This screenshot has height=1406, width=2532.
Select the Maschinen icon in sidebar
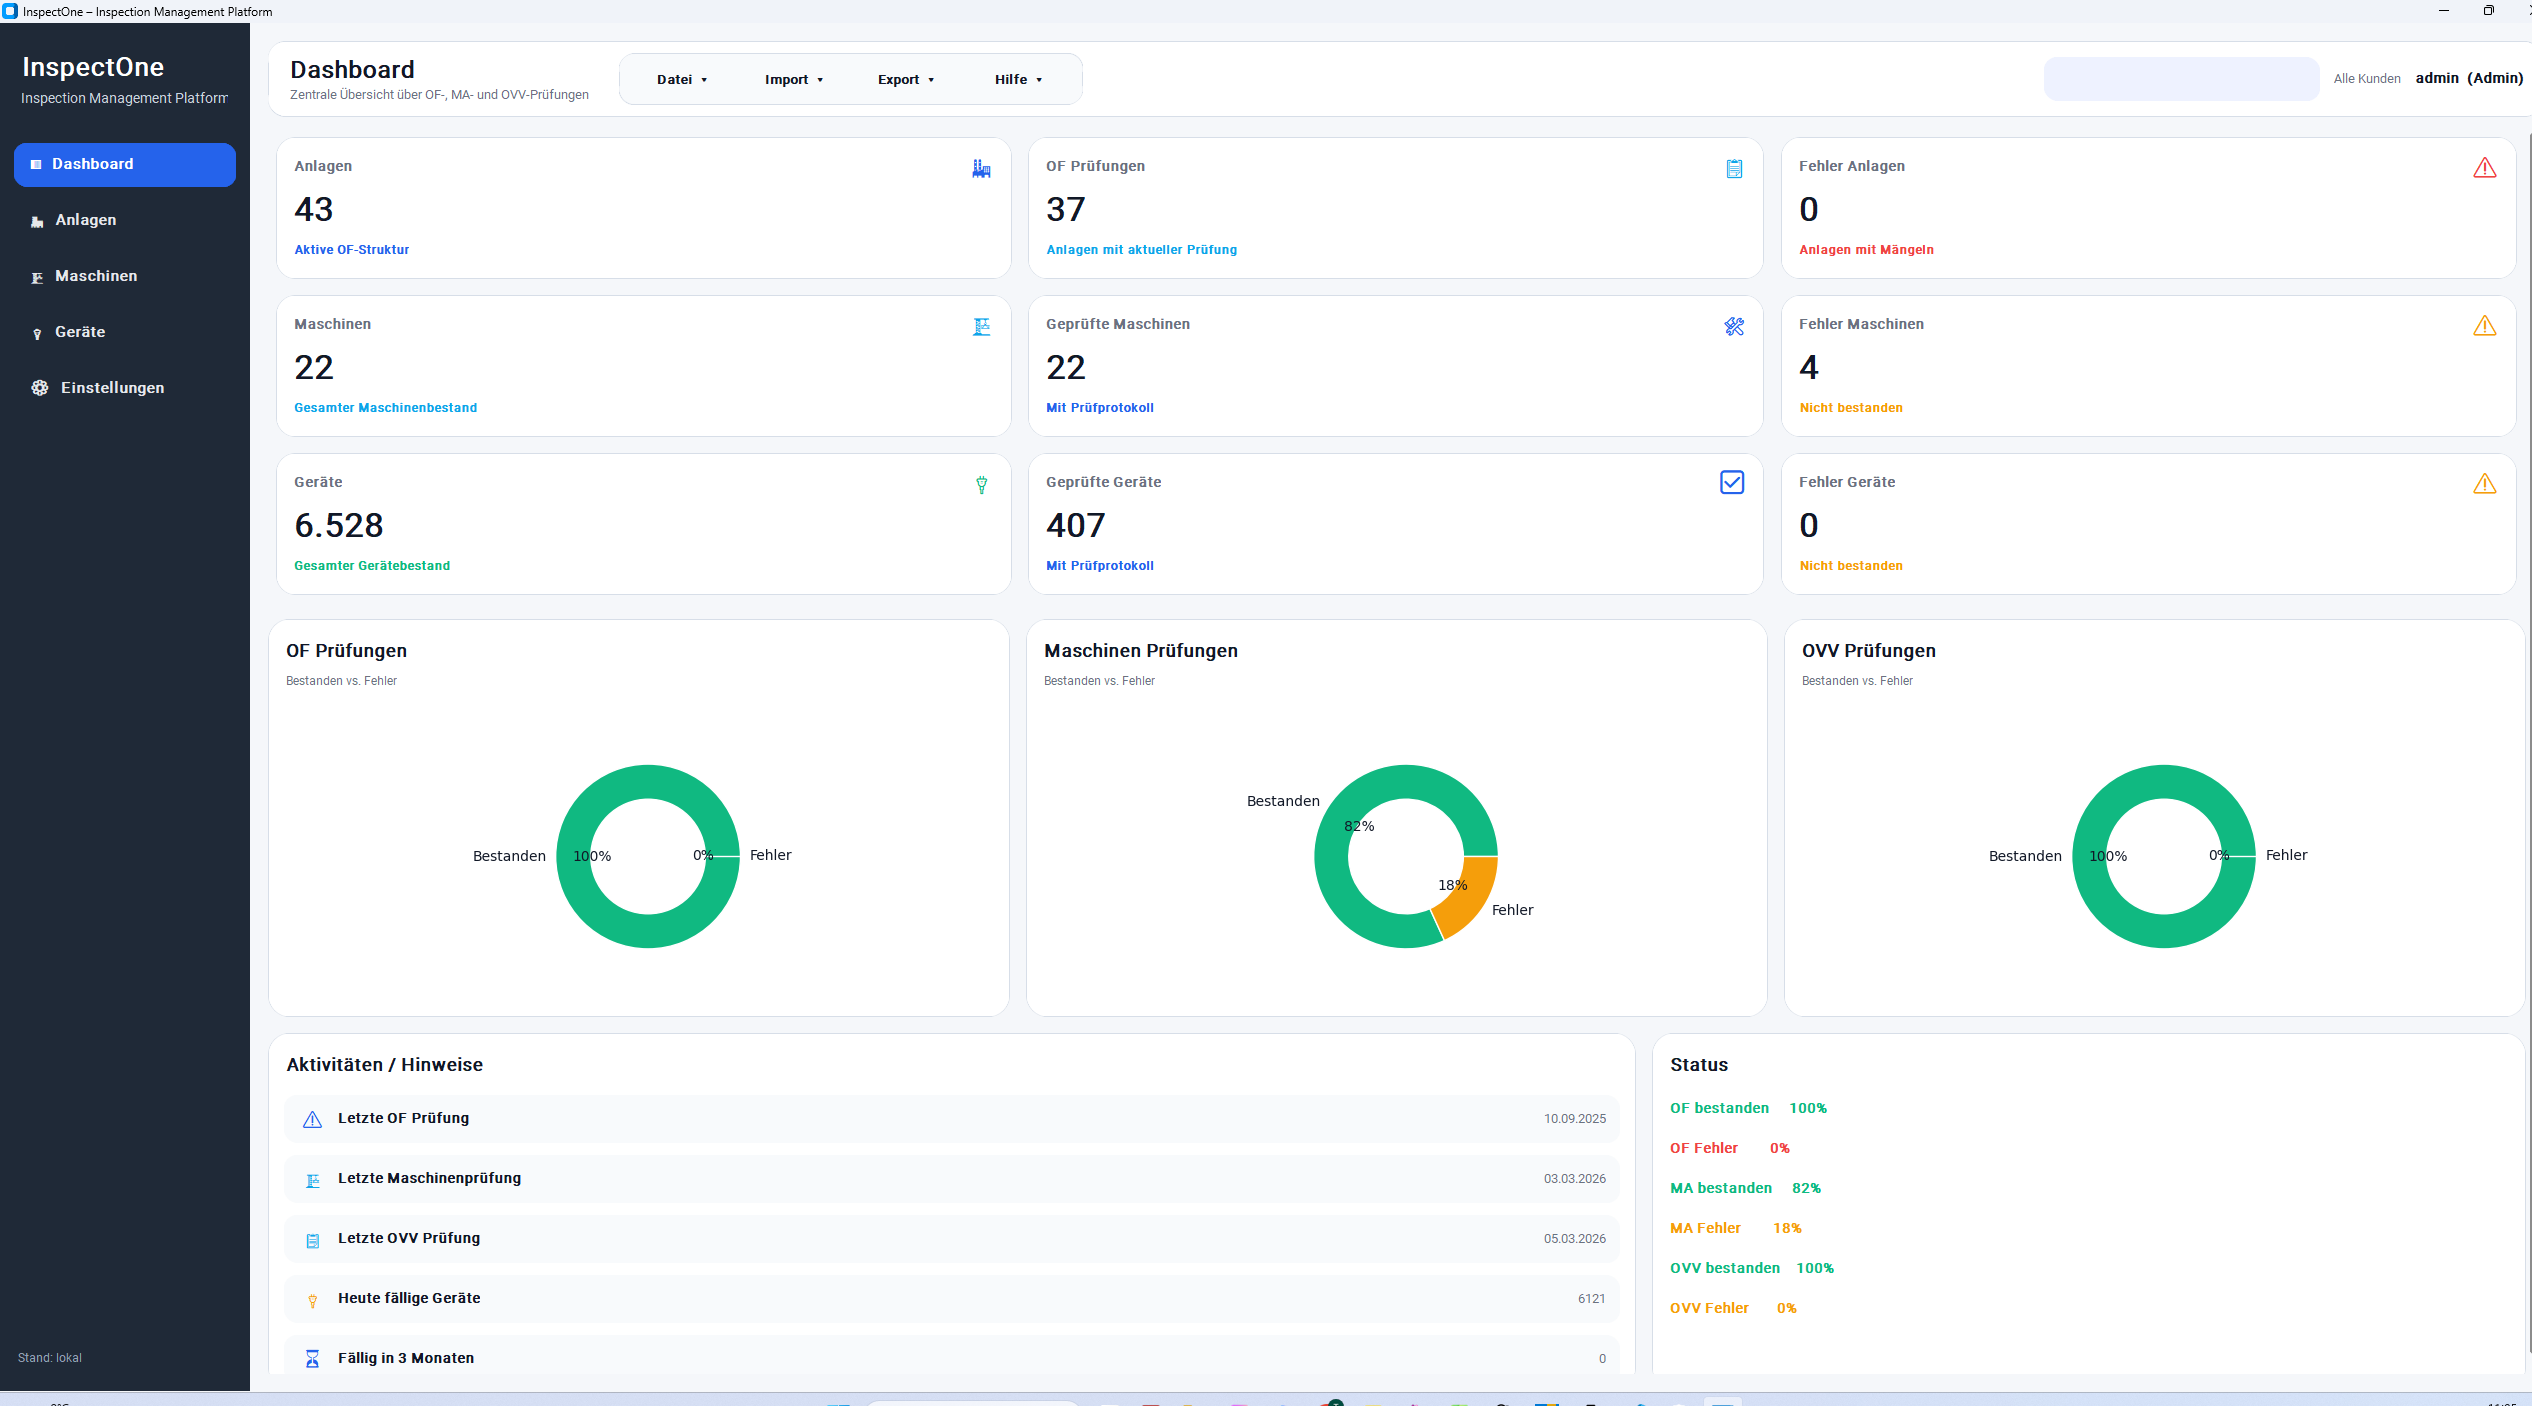pyautogui.click(x=37, y=276)
